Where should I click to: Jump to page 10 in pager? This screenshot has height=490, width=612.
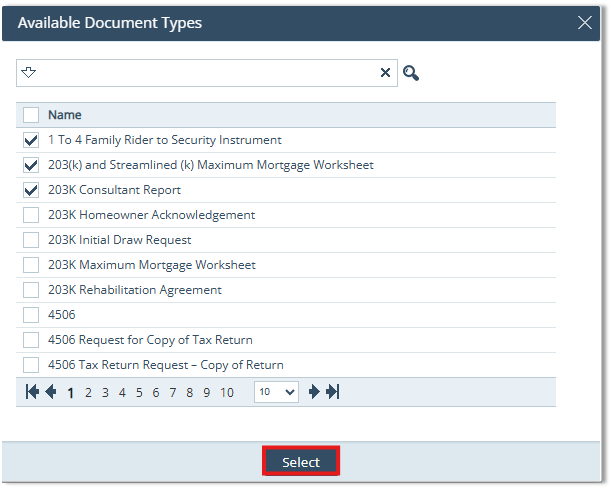pos(227,393)
